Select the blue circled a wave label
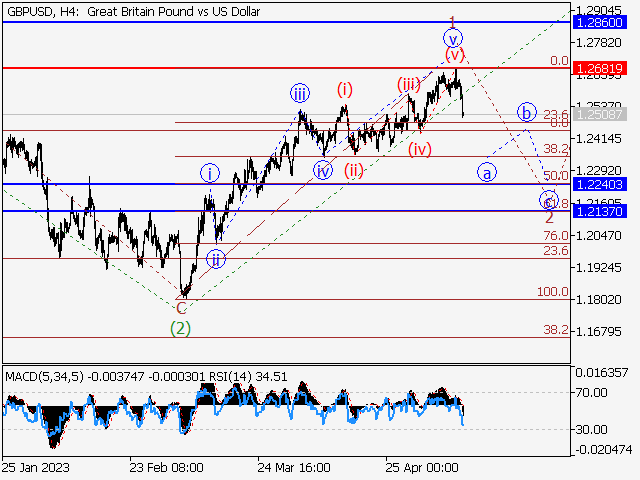This screenshot has width=640, height=480. click(487, 173)
